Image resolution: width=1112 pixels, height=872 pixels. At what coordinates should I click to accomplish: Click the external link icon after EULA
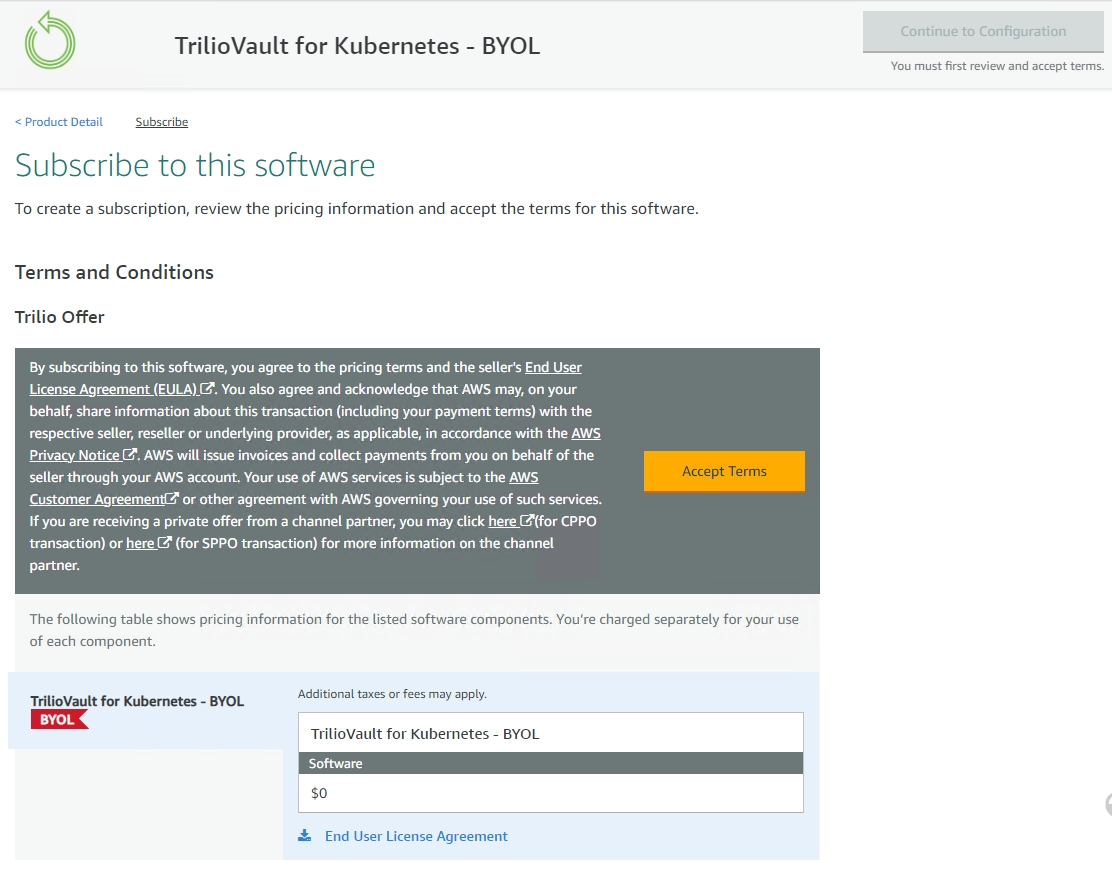(207, 389)
